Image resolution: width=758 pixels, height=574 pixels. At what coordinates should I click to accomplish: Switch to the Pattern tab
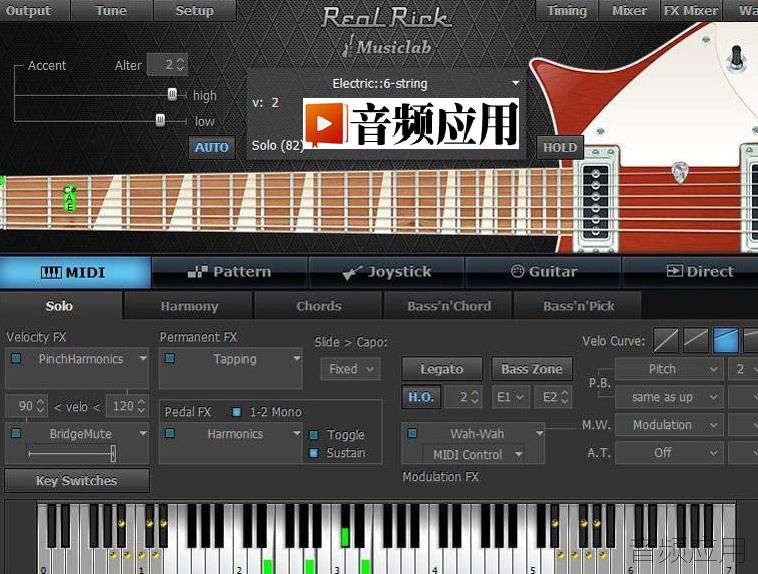click(x=230, y=272)
